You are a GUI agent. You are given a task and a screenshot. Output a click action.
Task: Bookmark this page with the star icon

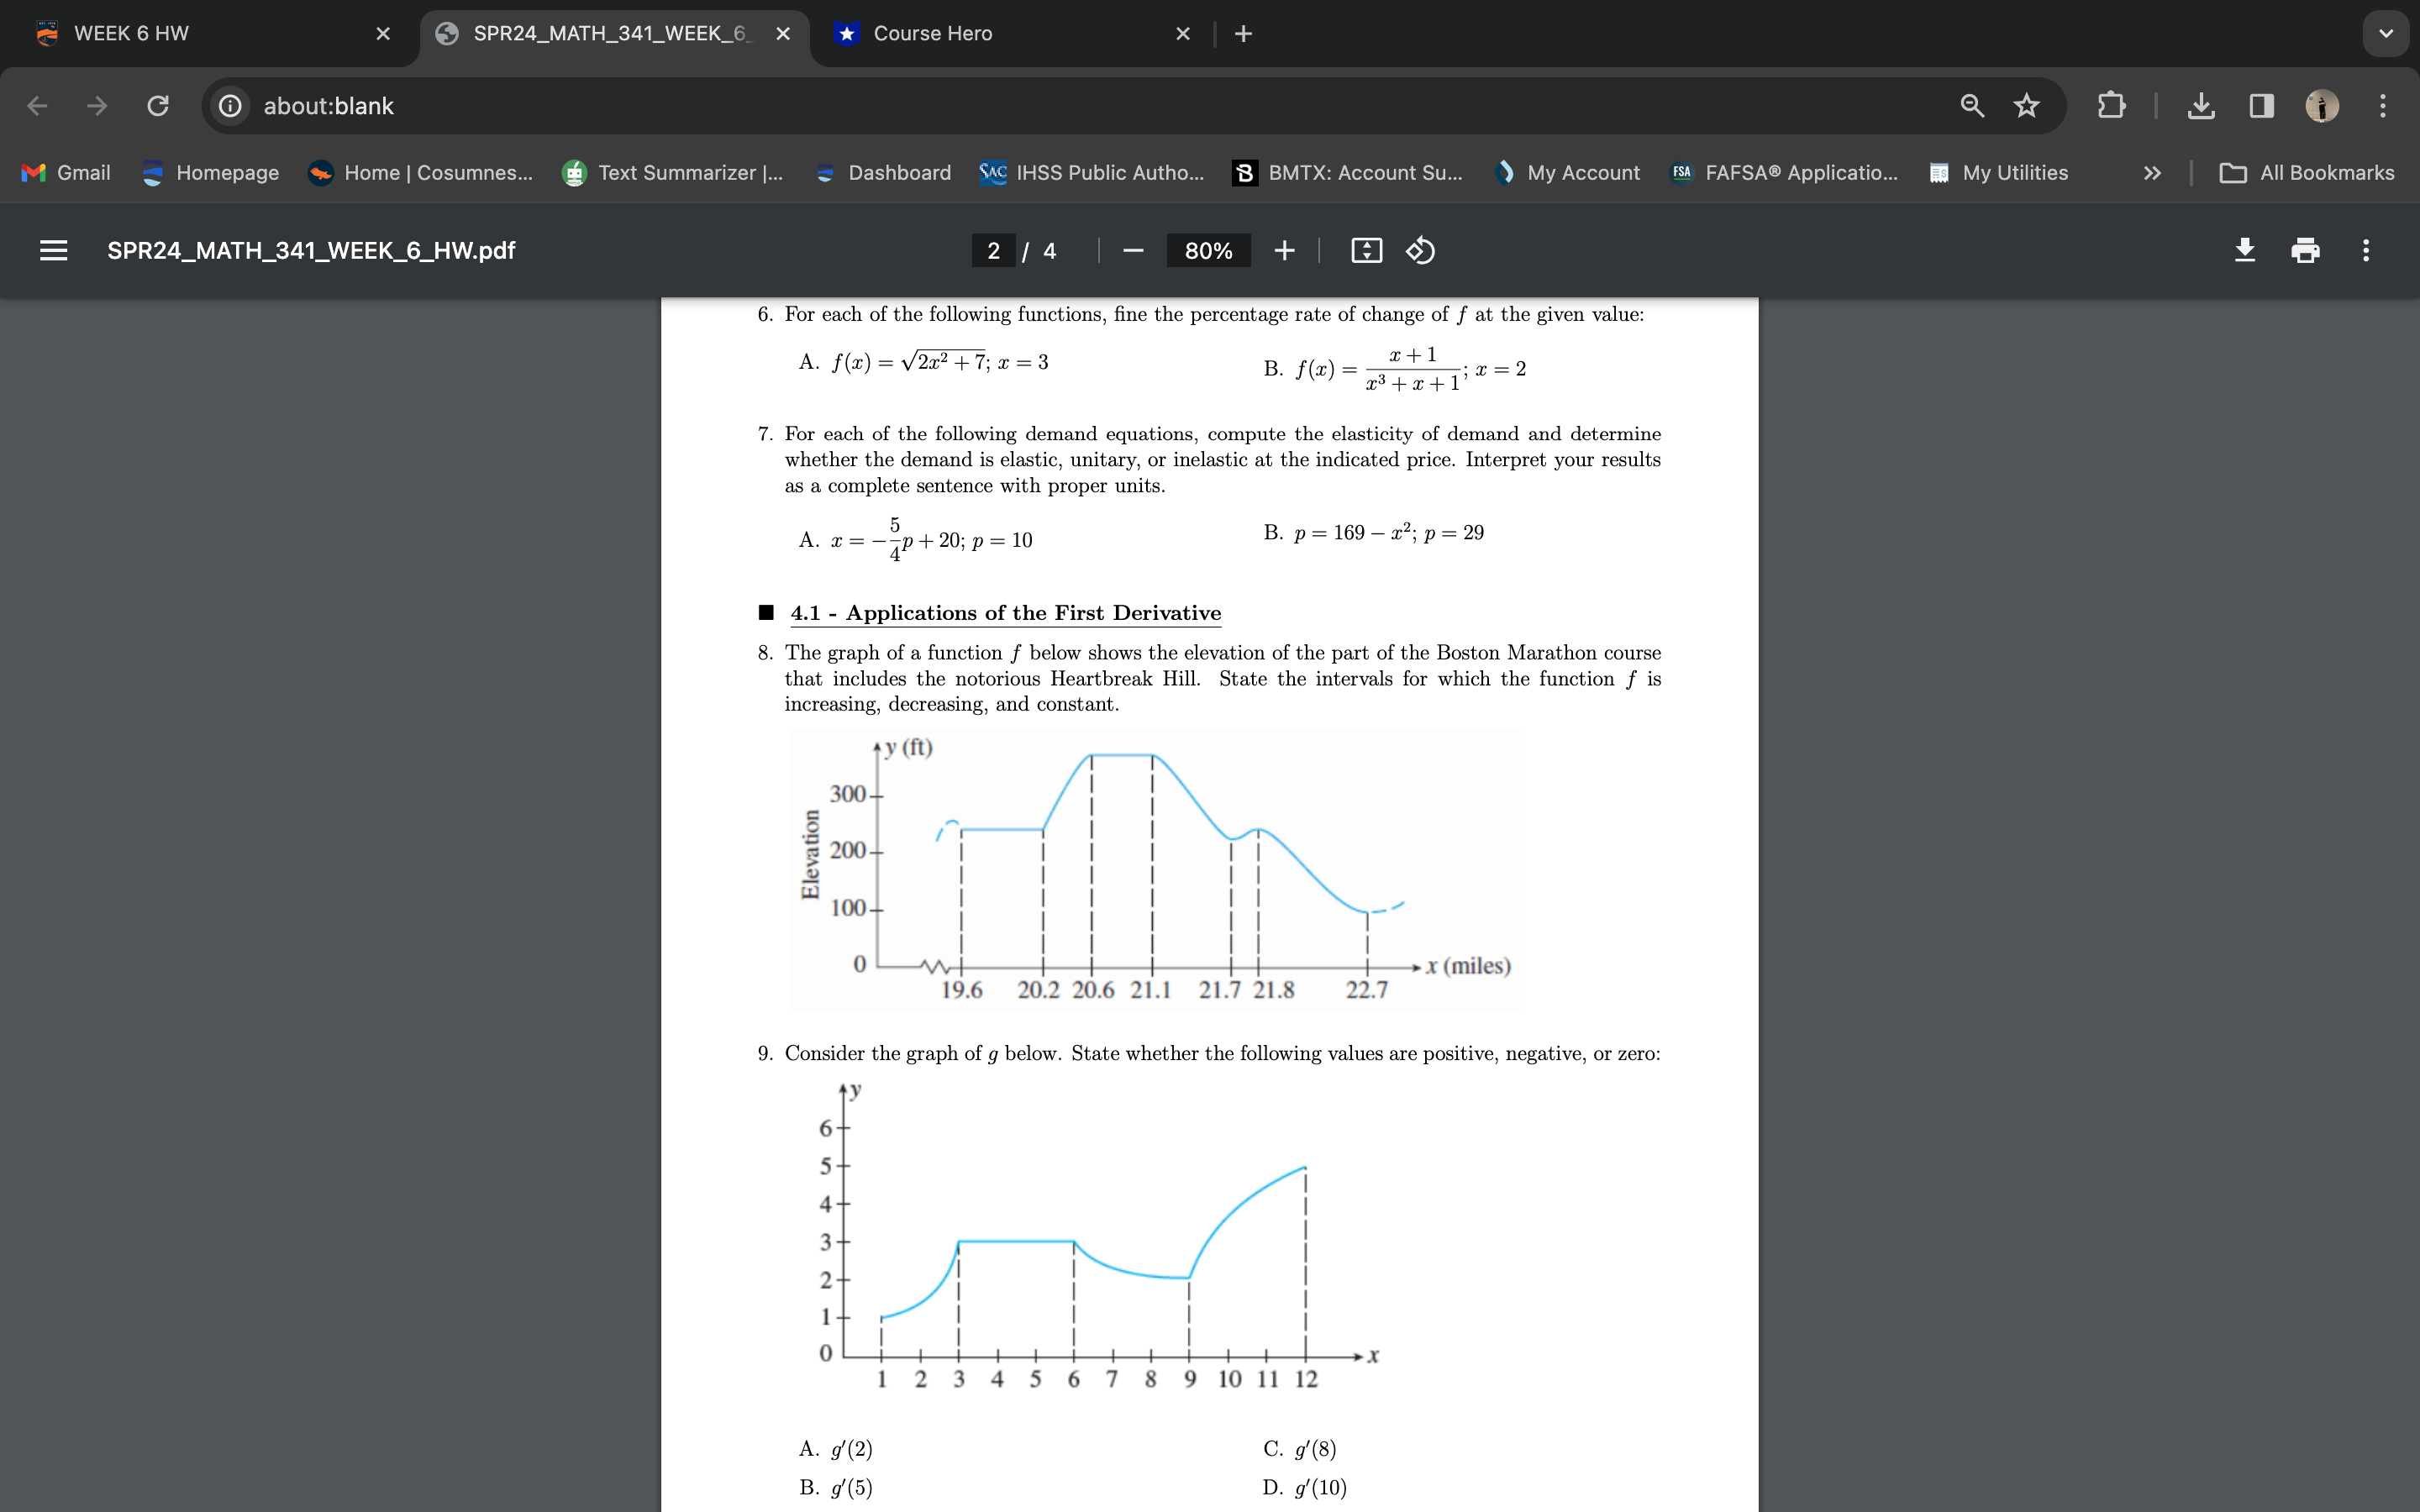[2026, 105]
